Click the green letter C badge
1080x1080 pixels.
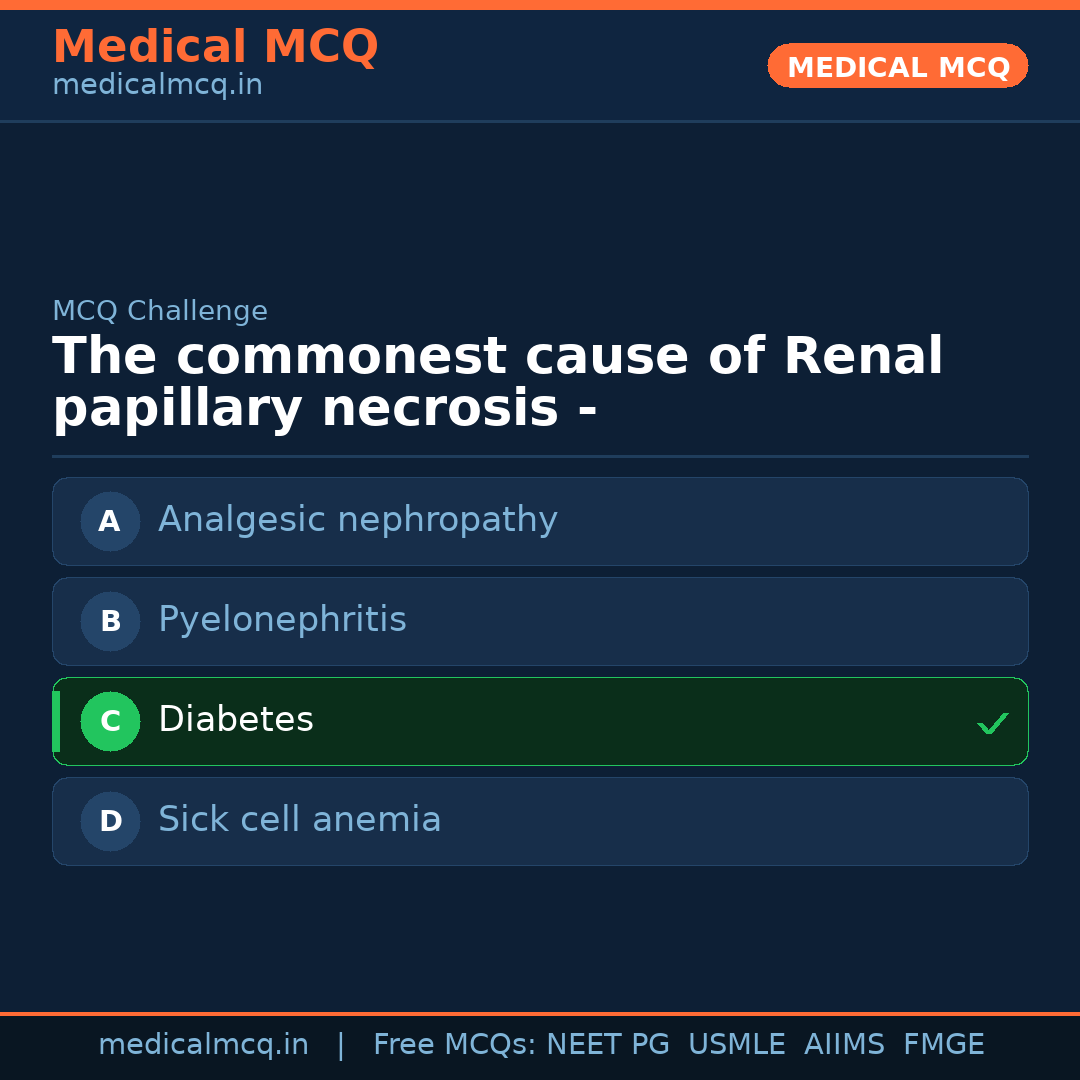110,721
